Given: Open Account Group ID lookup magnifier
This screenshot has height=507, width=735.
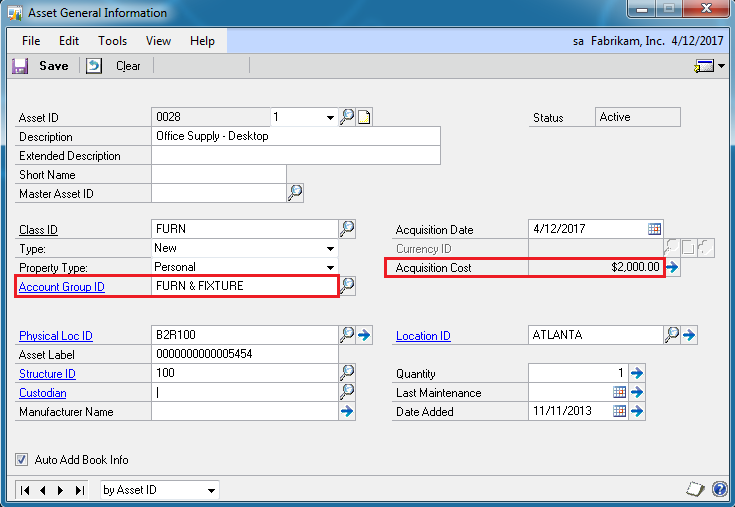Looking at the screenshot, I should pyautogui.click(x=347, y=285).
